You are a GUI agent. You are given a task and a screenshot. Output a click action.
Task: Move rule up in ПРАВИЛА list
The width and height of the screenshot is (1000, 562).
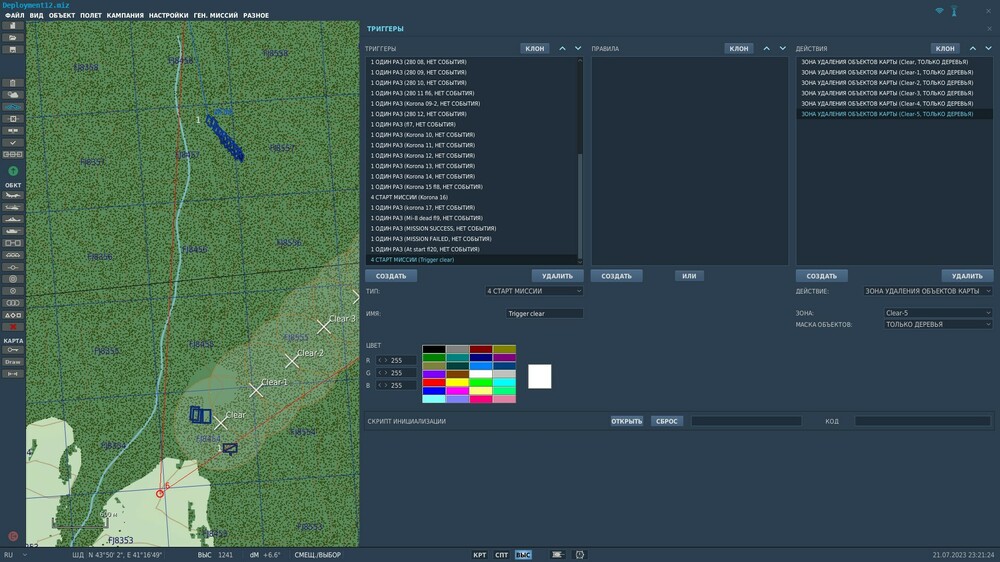point(767,48)
